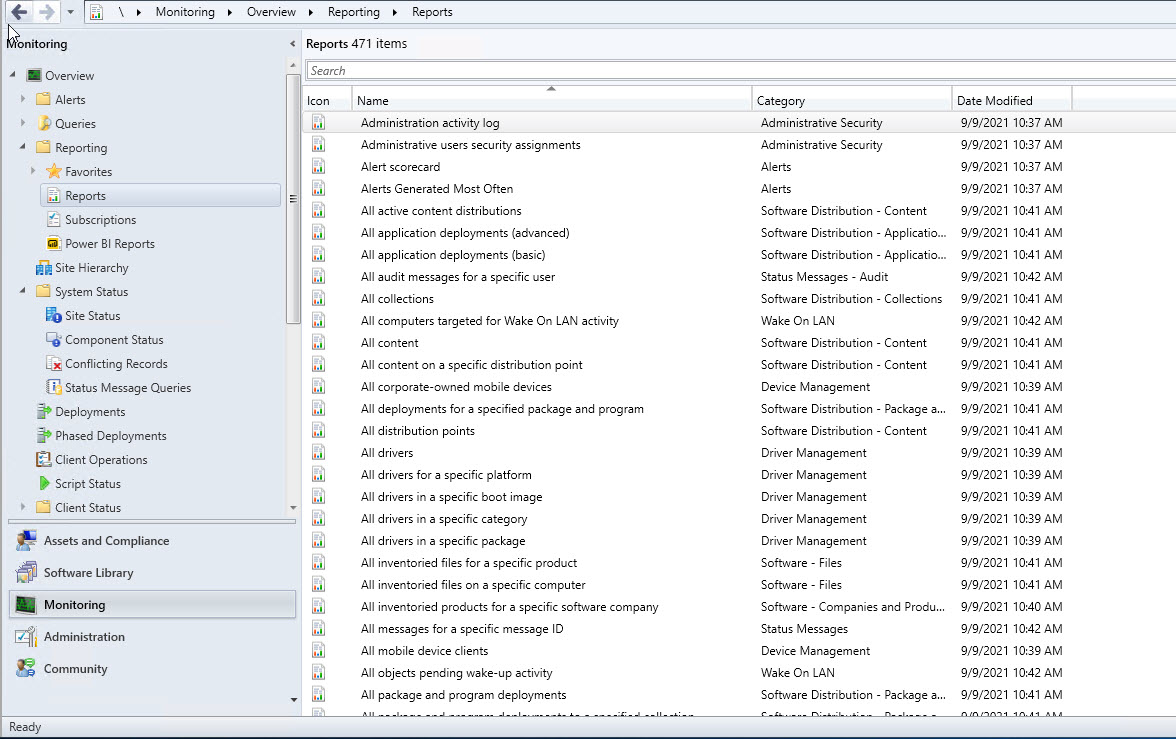The image size is (1176, 739).
Task: Click the Search reports input field
Action: click(x=740, y=71)
